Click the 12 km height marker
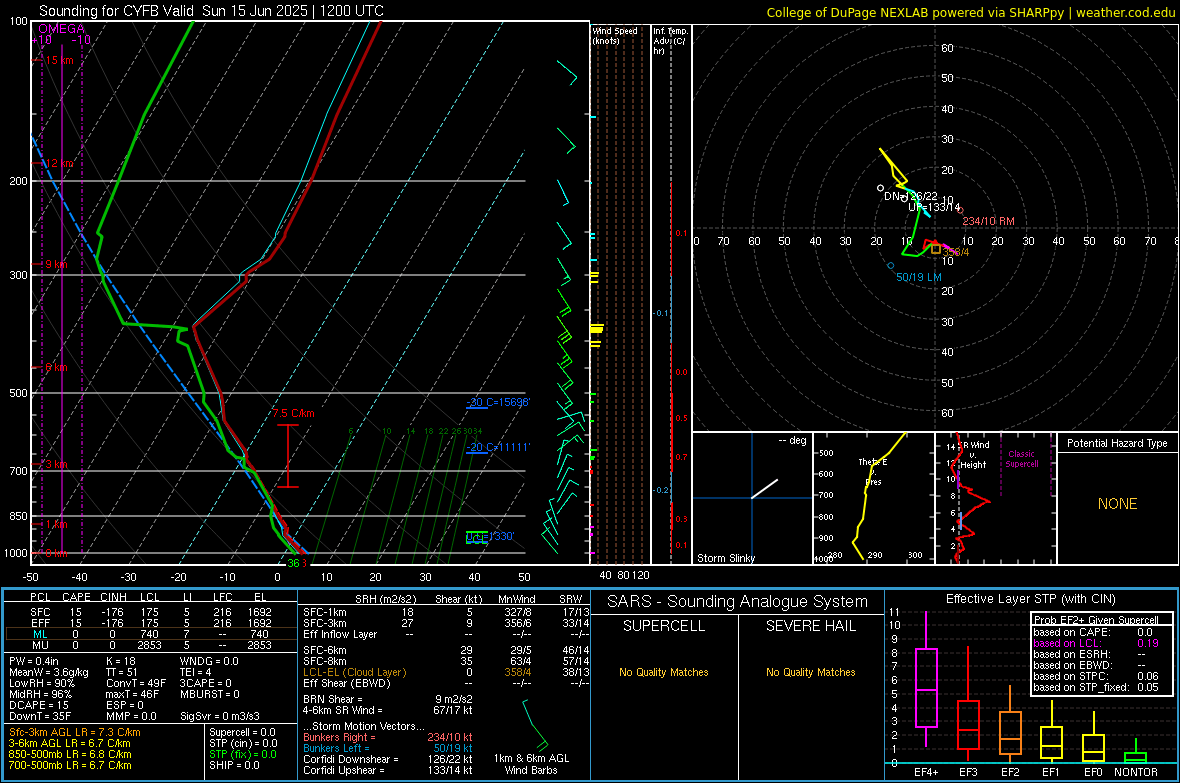This screenshot has width=1180, height=783. coord(59,163)
